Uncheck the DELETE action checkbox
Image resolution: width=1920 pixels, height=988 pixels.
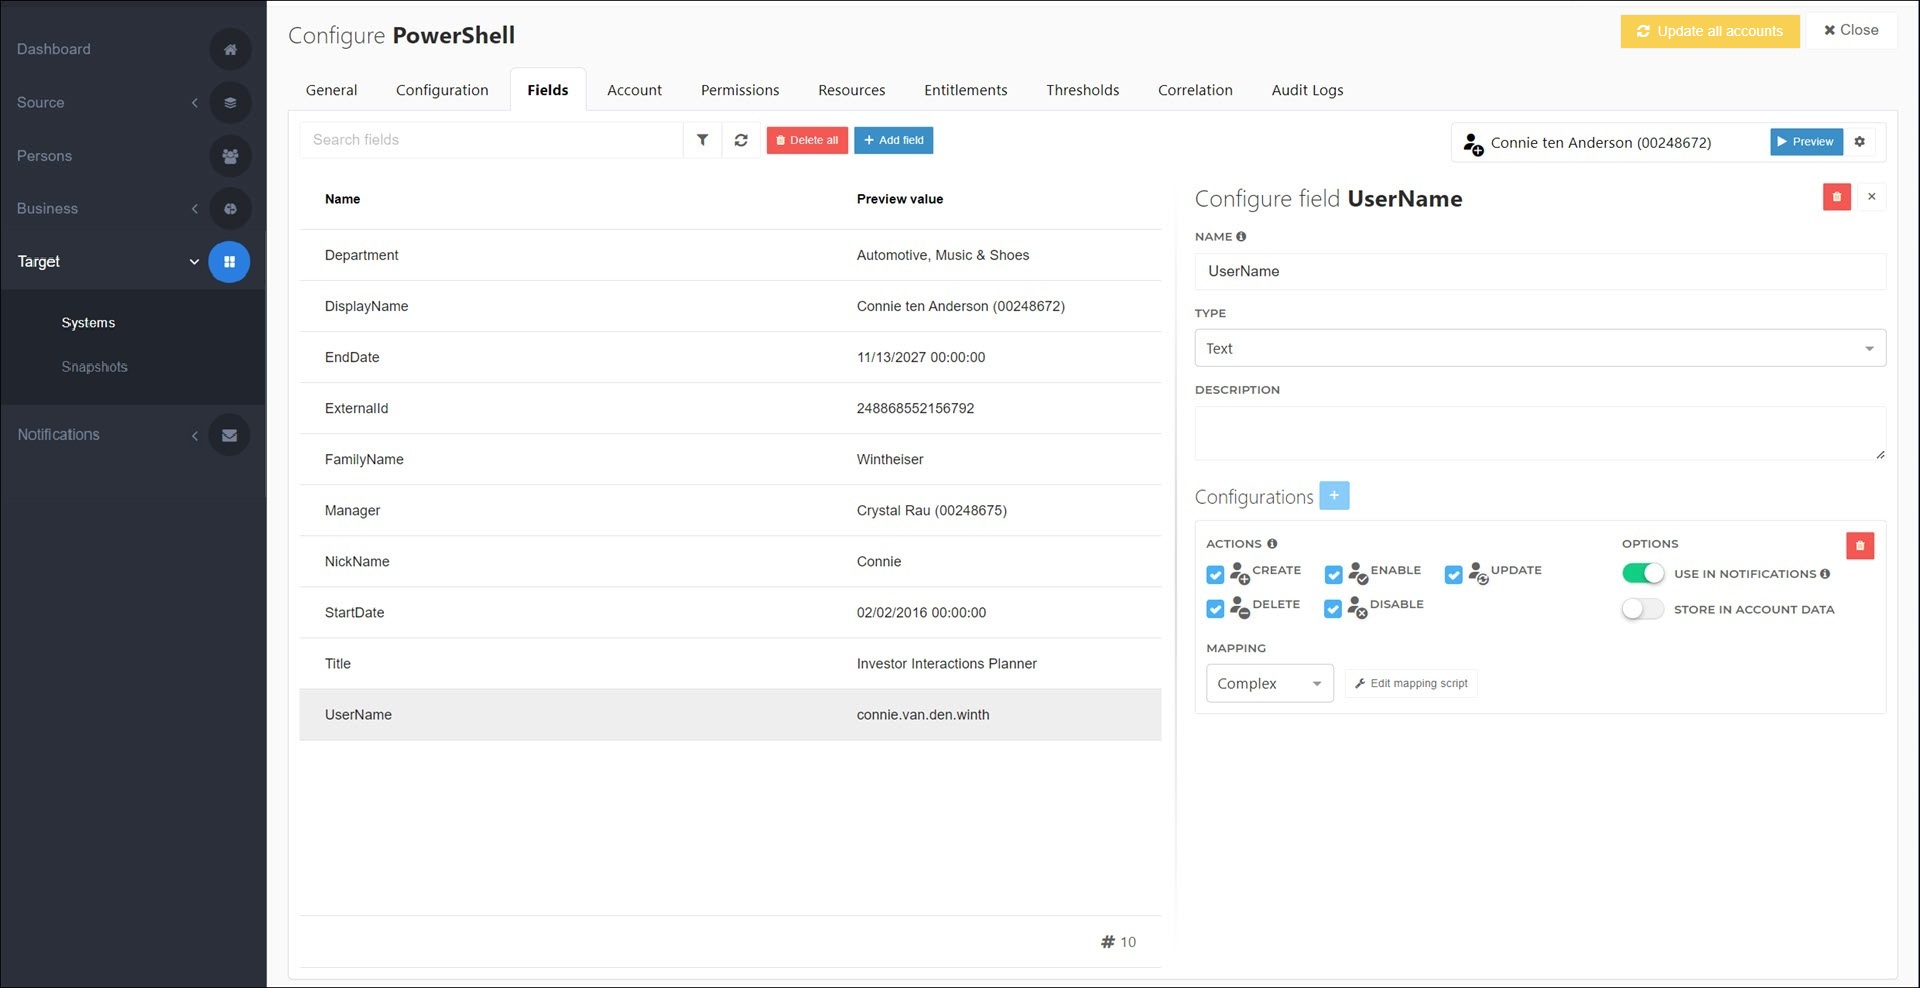[1215, 609]
